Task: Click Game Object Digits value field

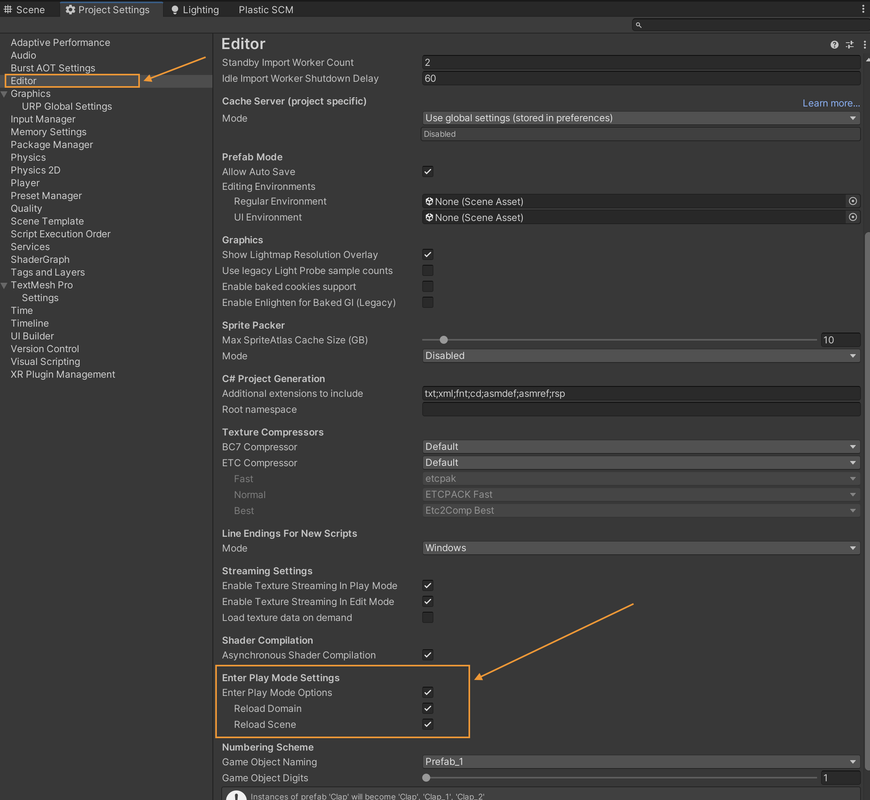Action: point(841,778)
